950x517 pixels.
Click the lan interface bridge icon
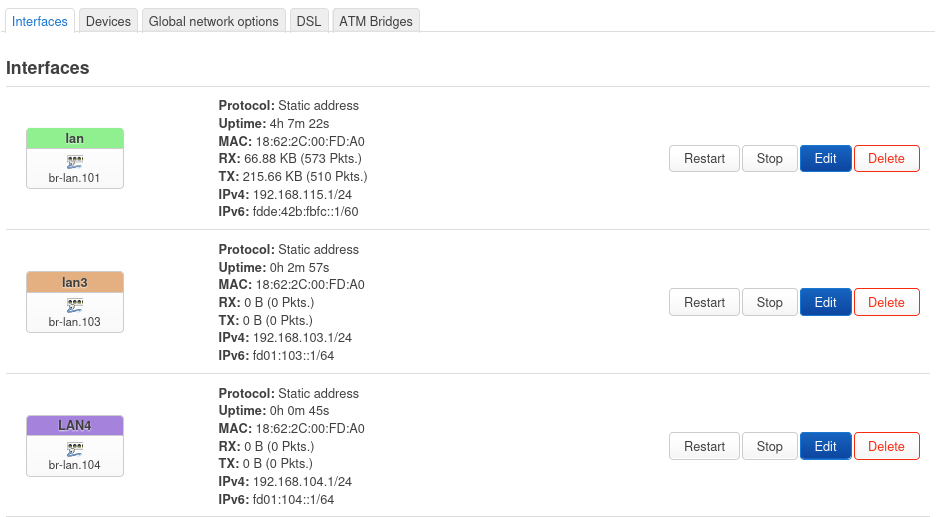pos(75,160)
